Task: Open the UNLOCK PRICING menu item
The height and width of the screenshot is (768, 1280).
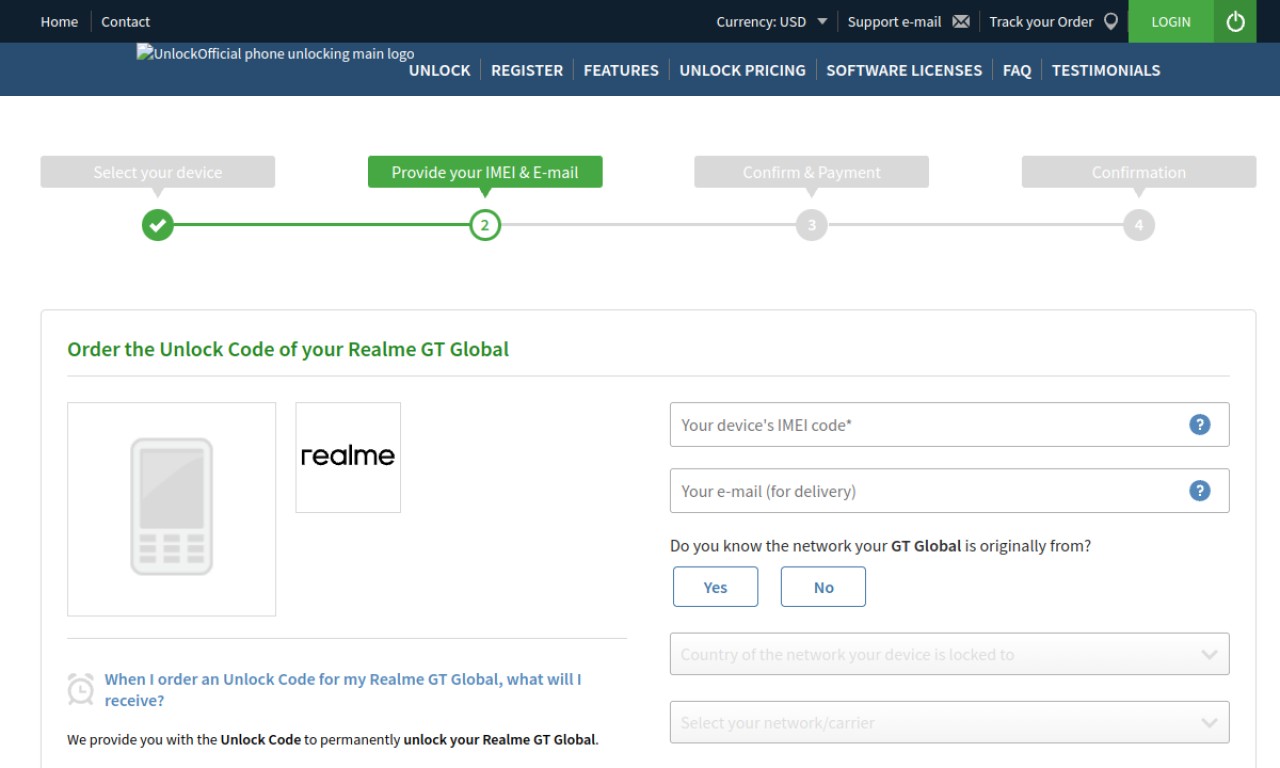Action: (742, 70)
